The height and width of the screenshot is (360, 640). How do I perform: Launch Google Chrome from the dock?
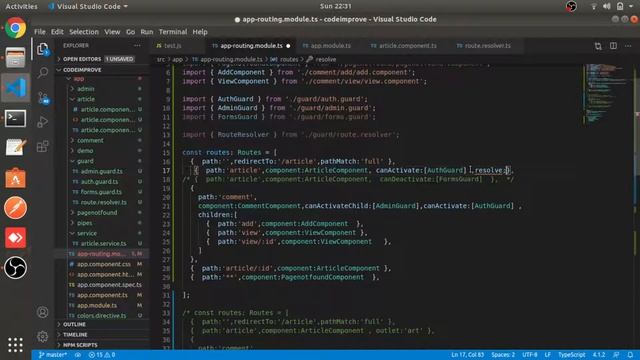tap(16, 28)
